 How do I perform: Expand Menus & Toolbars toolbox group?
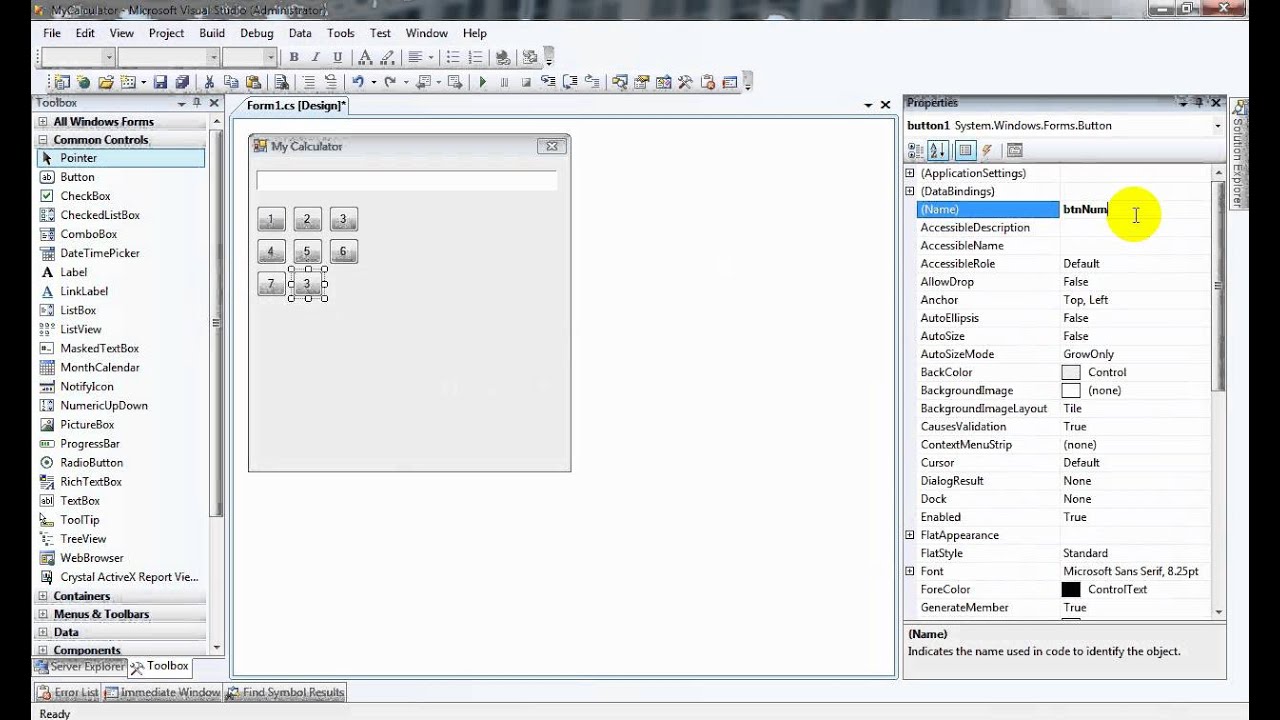pyautogui.click(x=43, y=614)
